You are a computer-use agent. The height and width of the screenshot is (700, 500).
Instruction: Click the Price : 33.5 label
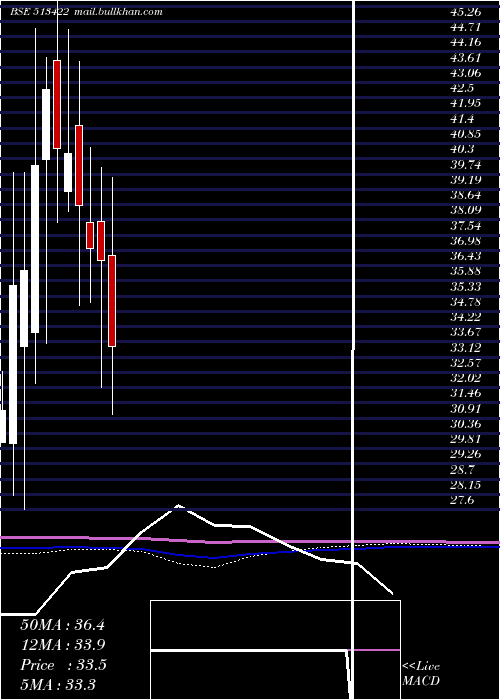point(63,665)
